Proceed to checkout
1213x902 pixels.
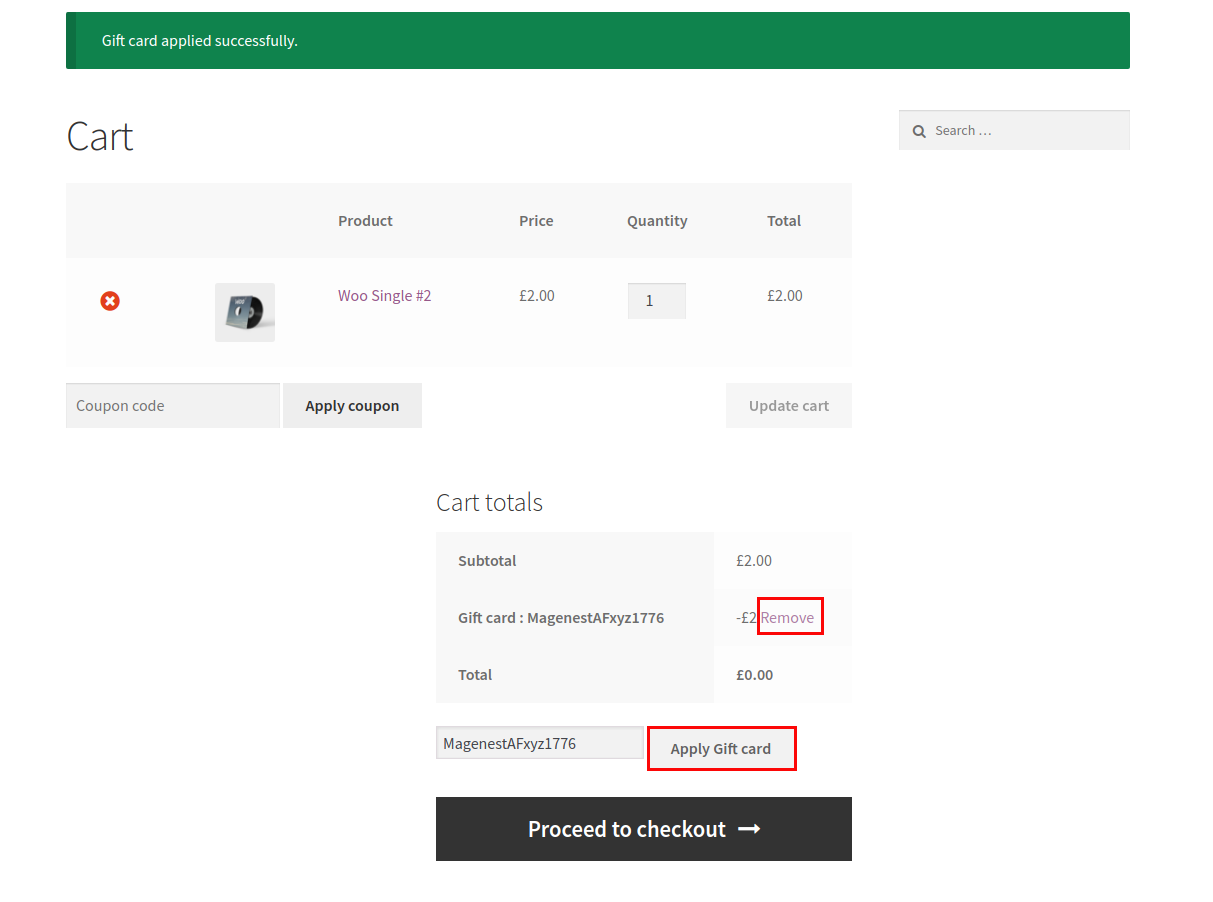pyautogui.click(x=643, y=829)
